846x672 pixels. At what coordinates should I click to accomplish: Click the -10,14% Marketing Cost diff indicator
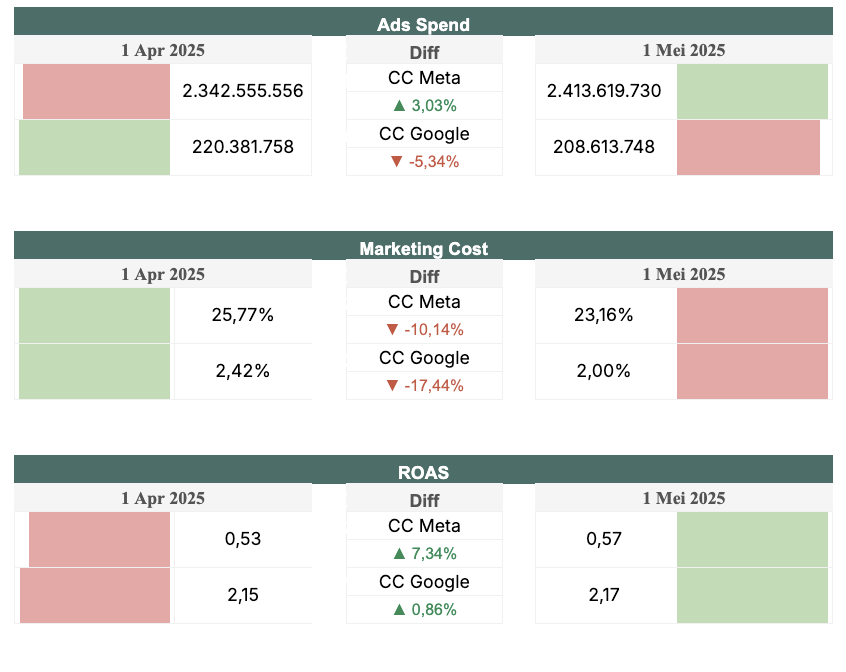coord(424,329)
